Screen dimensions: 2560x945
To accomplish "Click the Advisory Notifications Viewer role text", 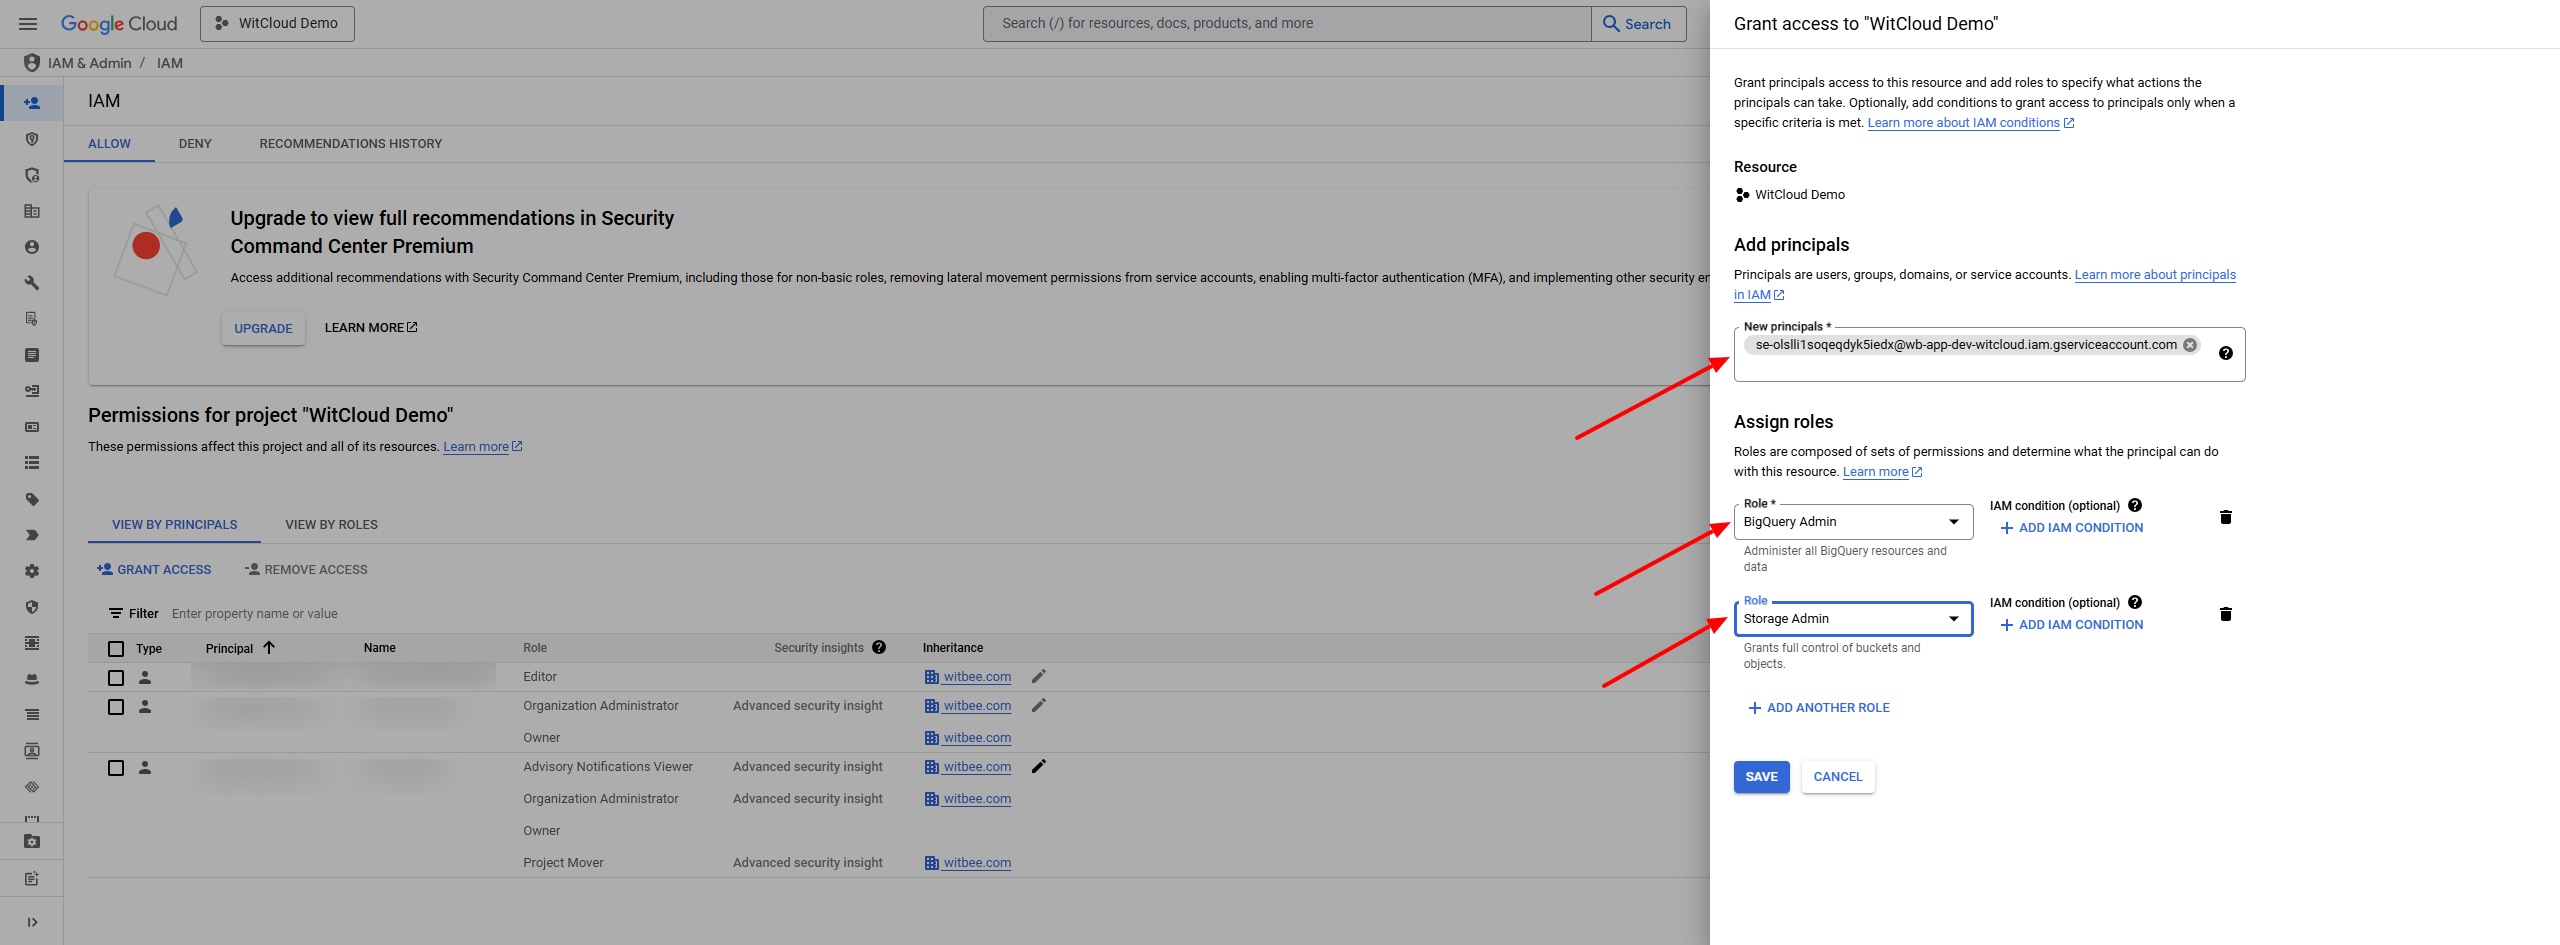I will point(608,767).
